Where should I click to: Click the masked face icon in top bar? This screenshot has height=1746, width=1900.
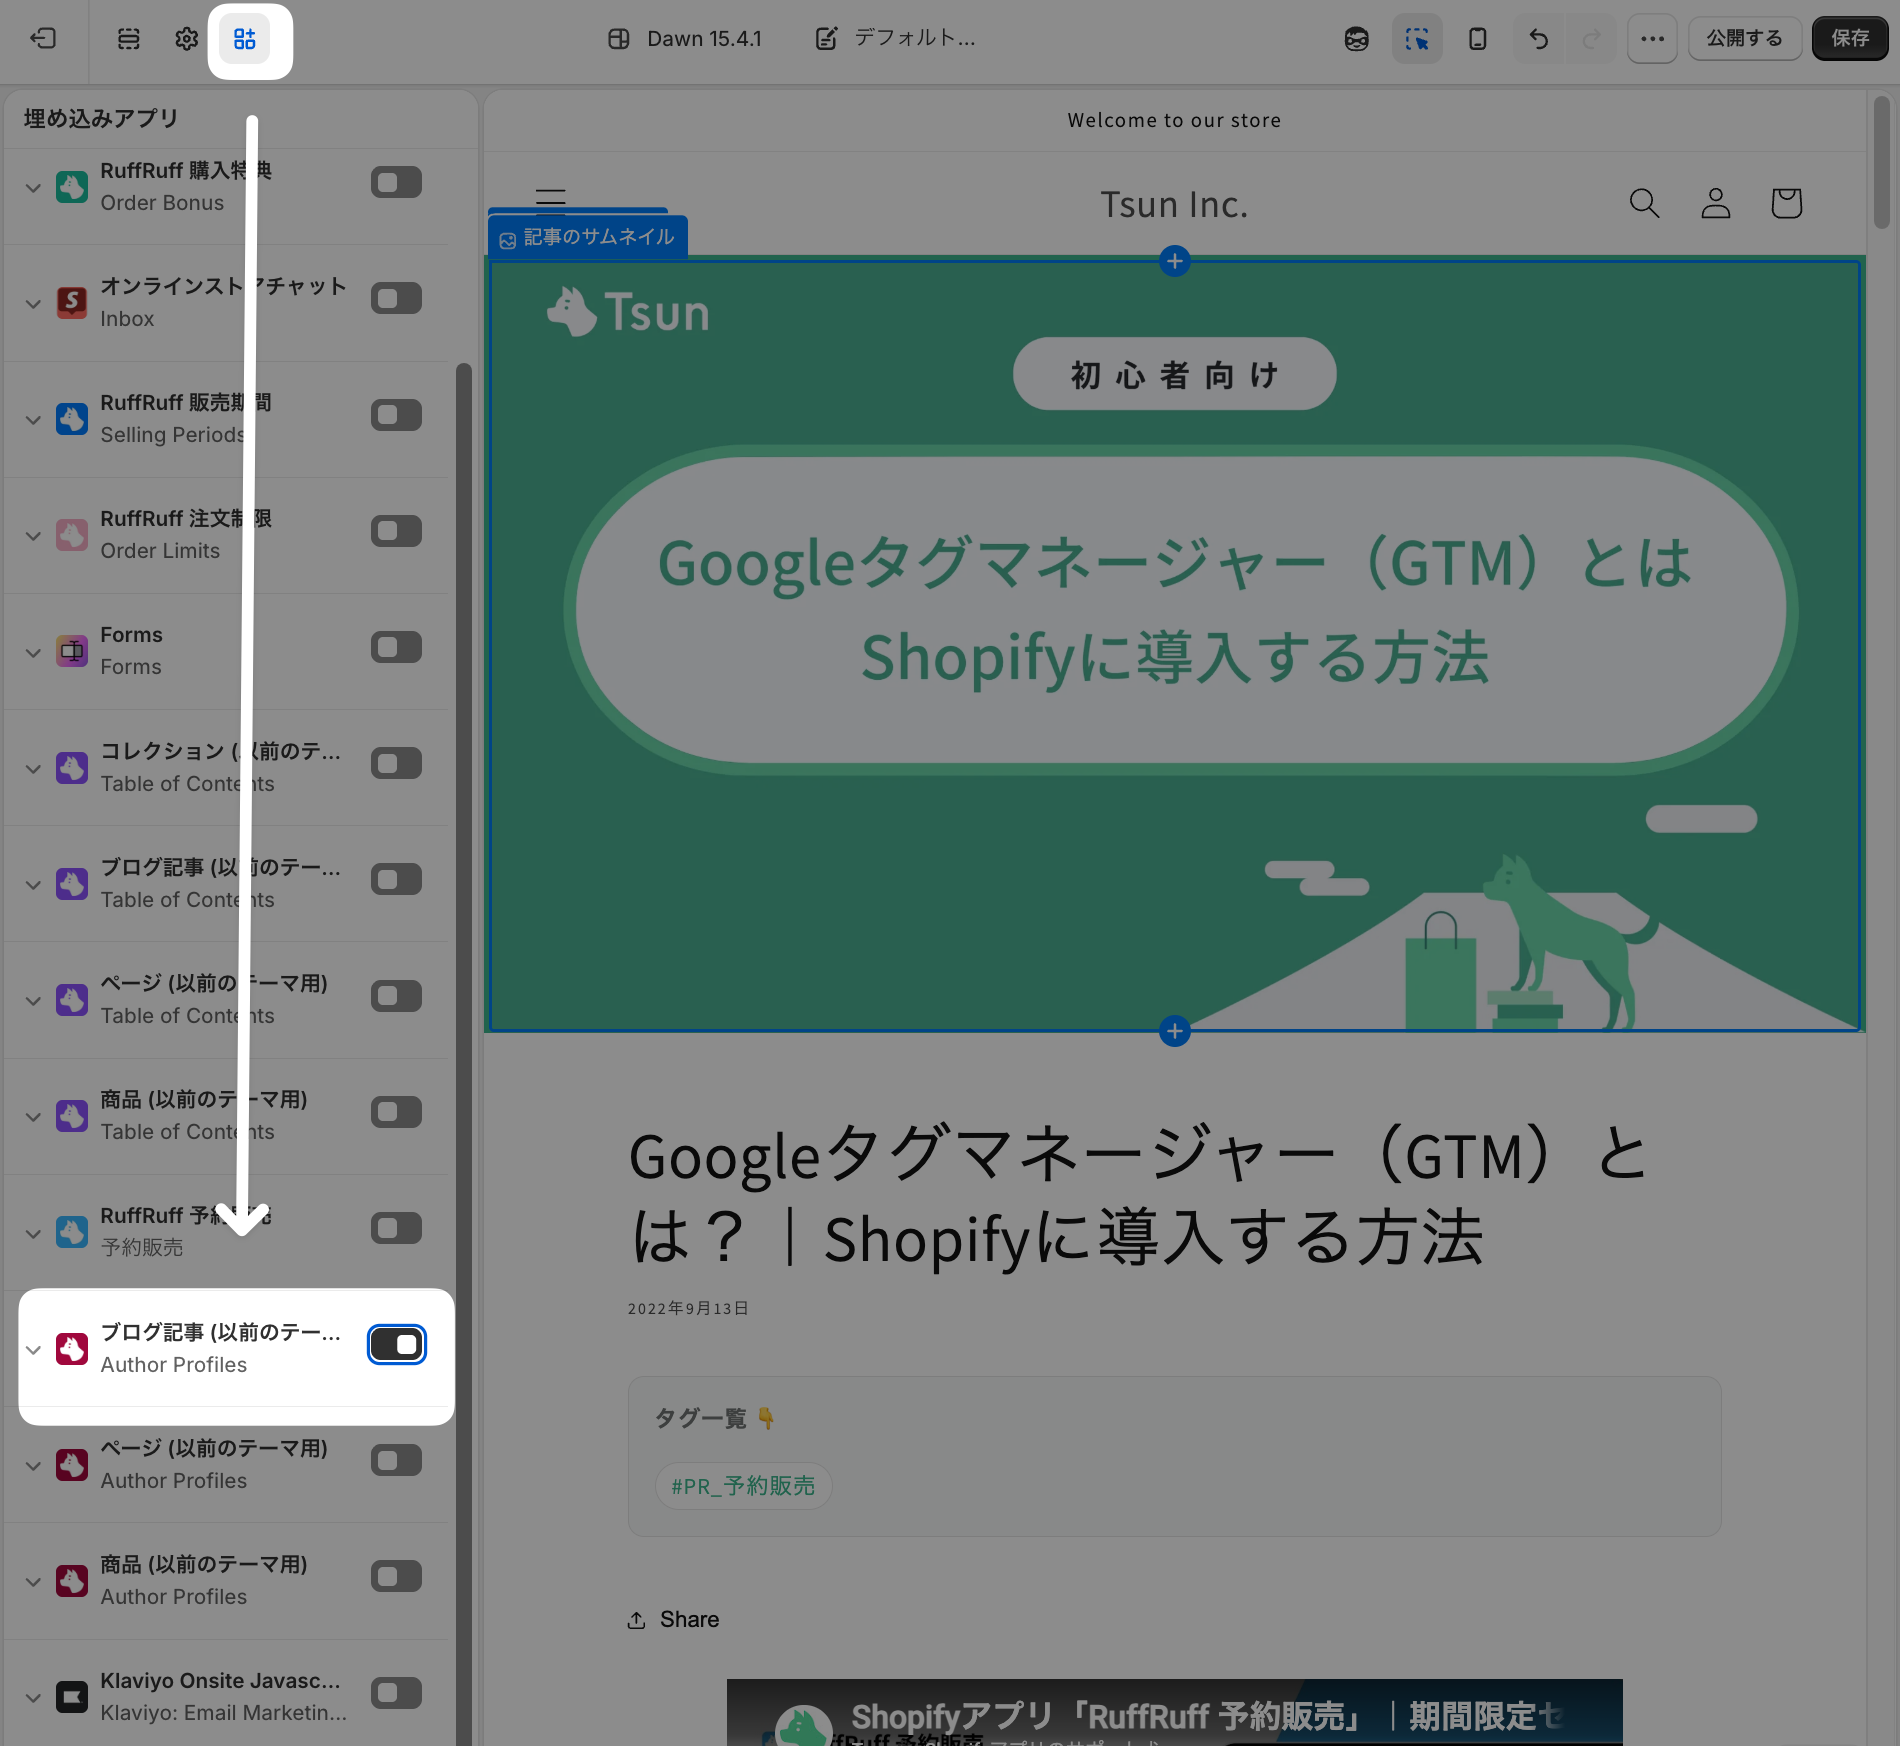pyautogui.click(x=1357, y=39)
